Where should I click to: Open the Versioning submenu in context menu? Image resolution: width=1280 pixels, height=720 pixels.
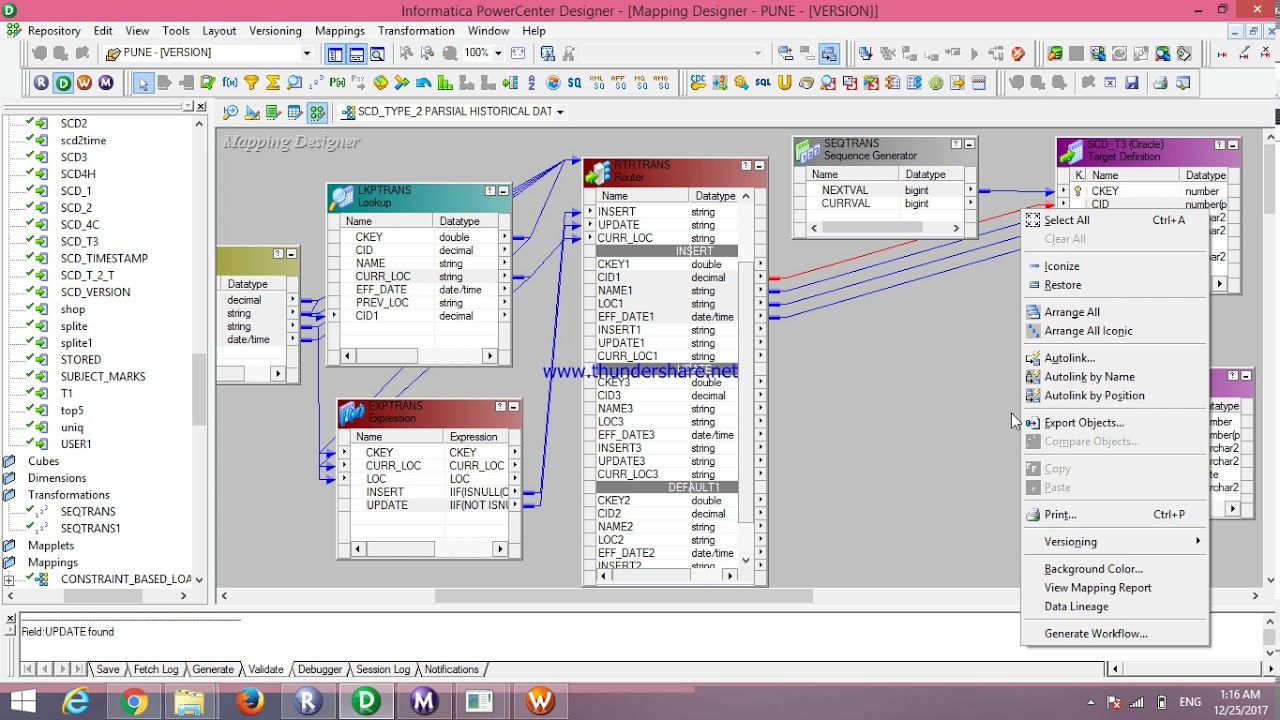pyautogui.click(x=1115, y=542)
